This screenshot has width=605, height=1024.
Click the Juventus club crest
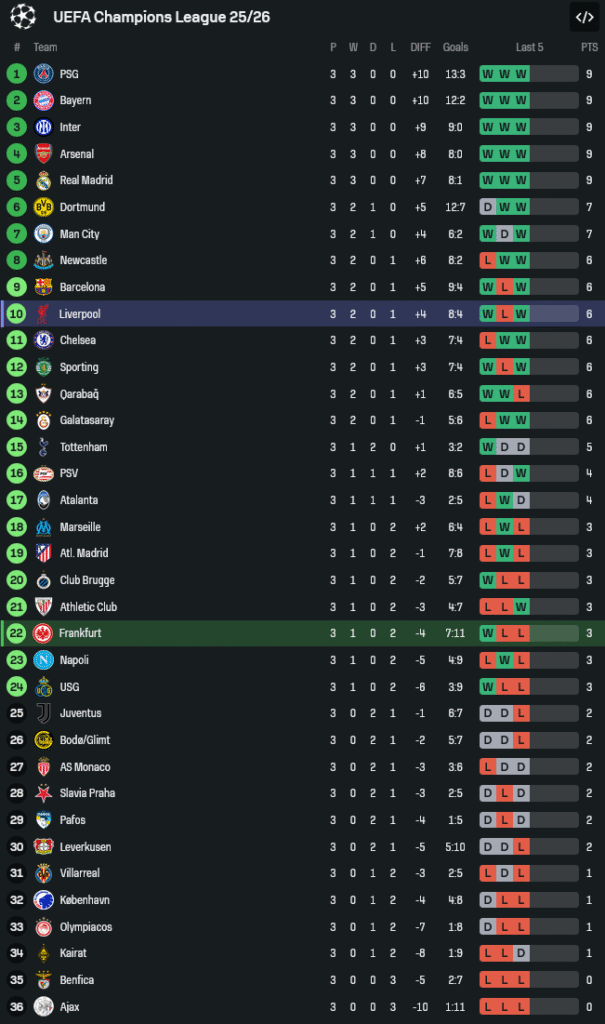(43, 713)
